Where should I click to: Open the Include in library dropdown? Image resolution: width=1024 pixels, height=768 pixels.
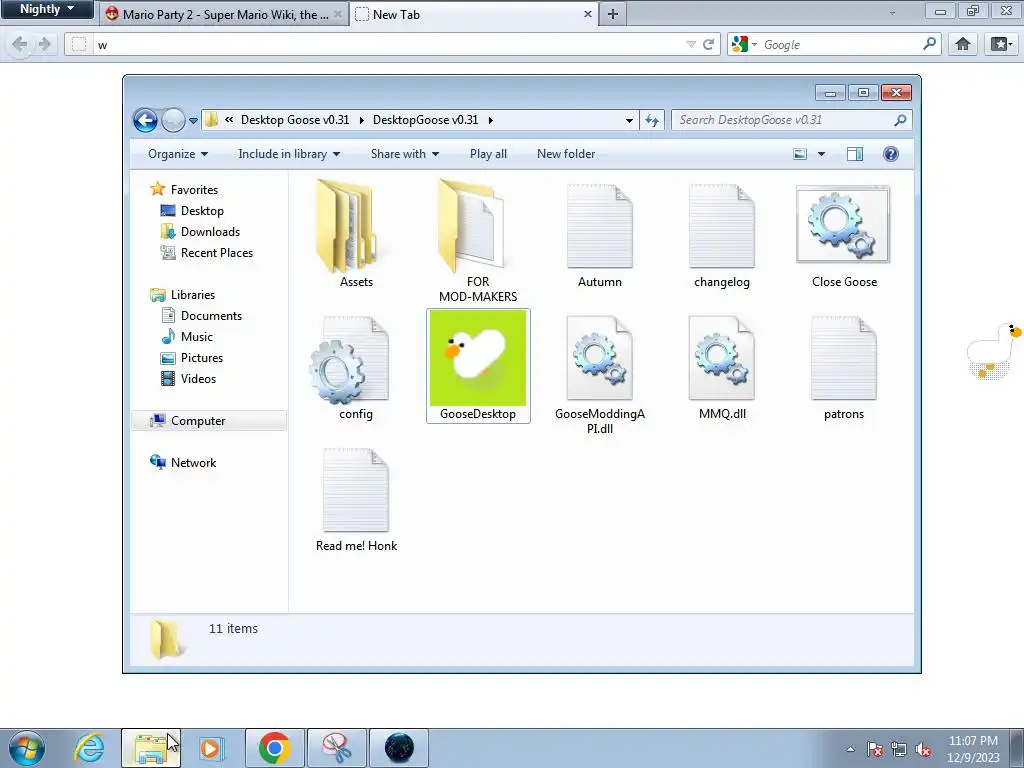(x=289, y=154)
